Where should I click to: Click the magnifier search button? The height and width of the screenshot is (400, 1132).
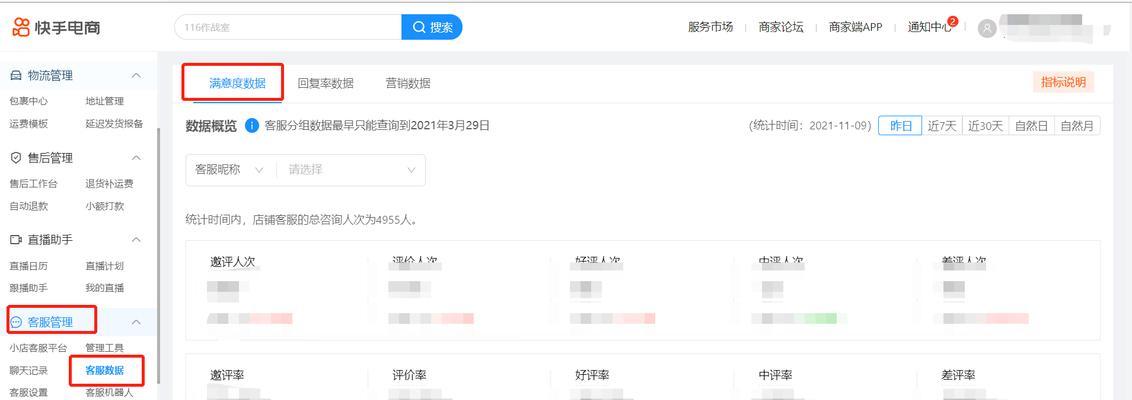coord(432,27)
